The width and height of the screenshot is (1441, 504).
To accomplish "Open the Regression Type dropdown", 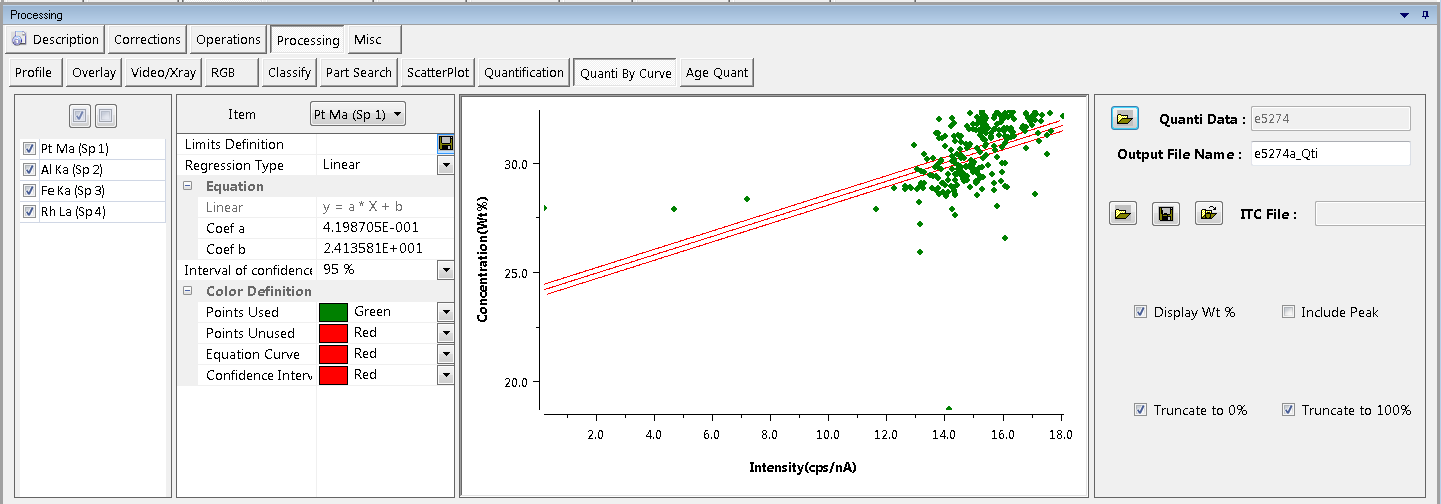I will tap(445, 165).
